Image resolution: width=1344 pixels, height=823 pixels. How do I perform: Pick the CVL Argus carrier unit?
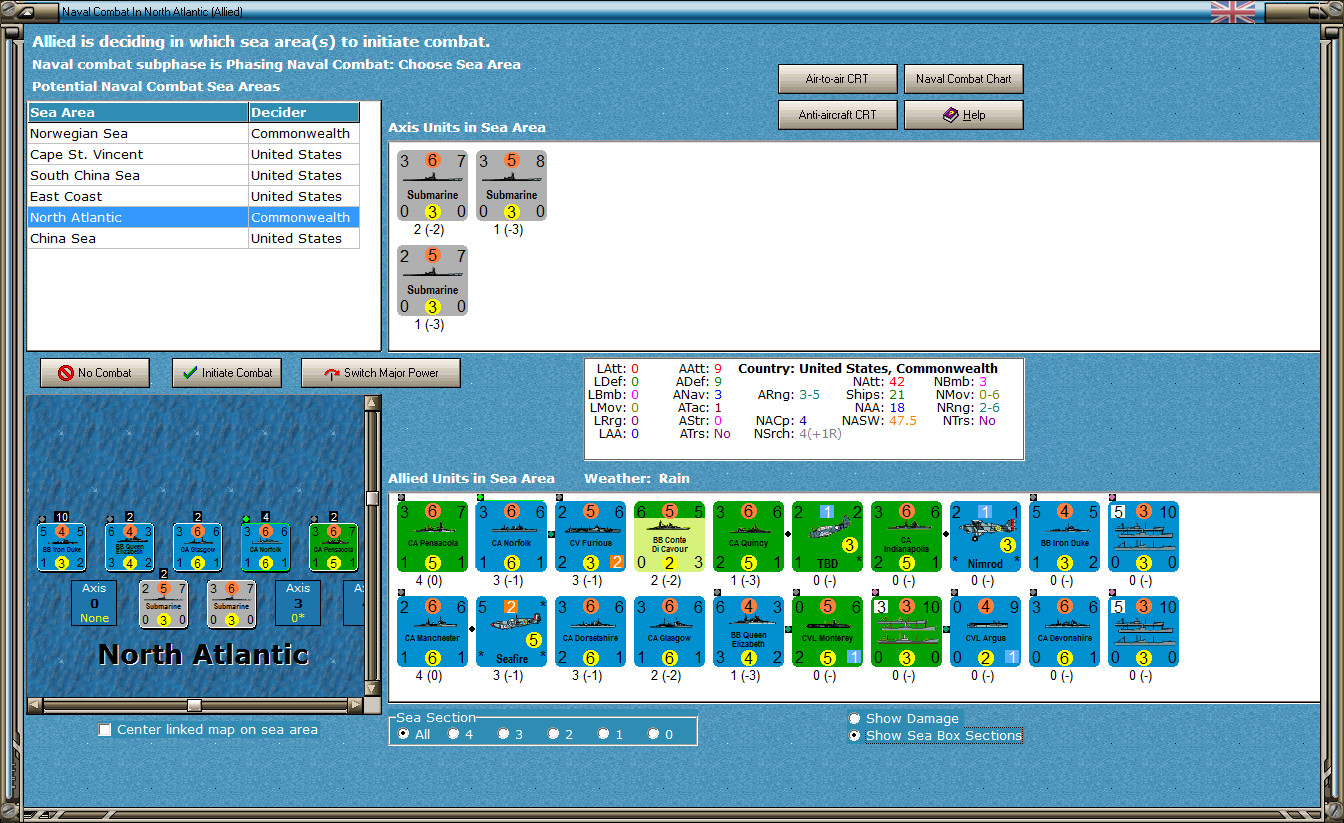[x=985, y=632]
